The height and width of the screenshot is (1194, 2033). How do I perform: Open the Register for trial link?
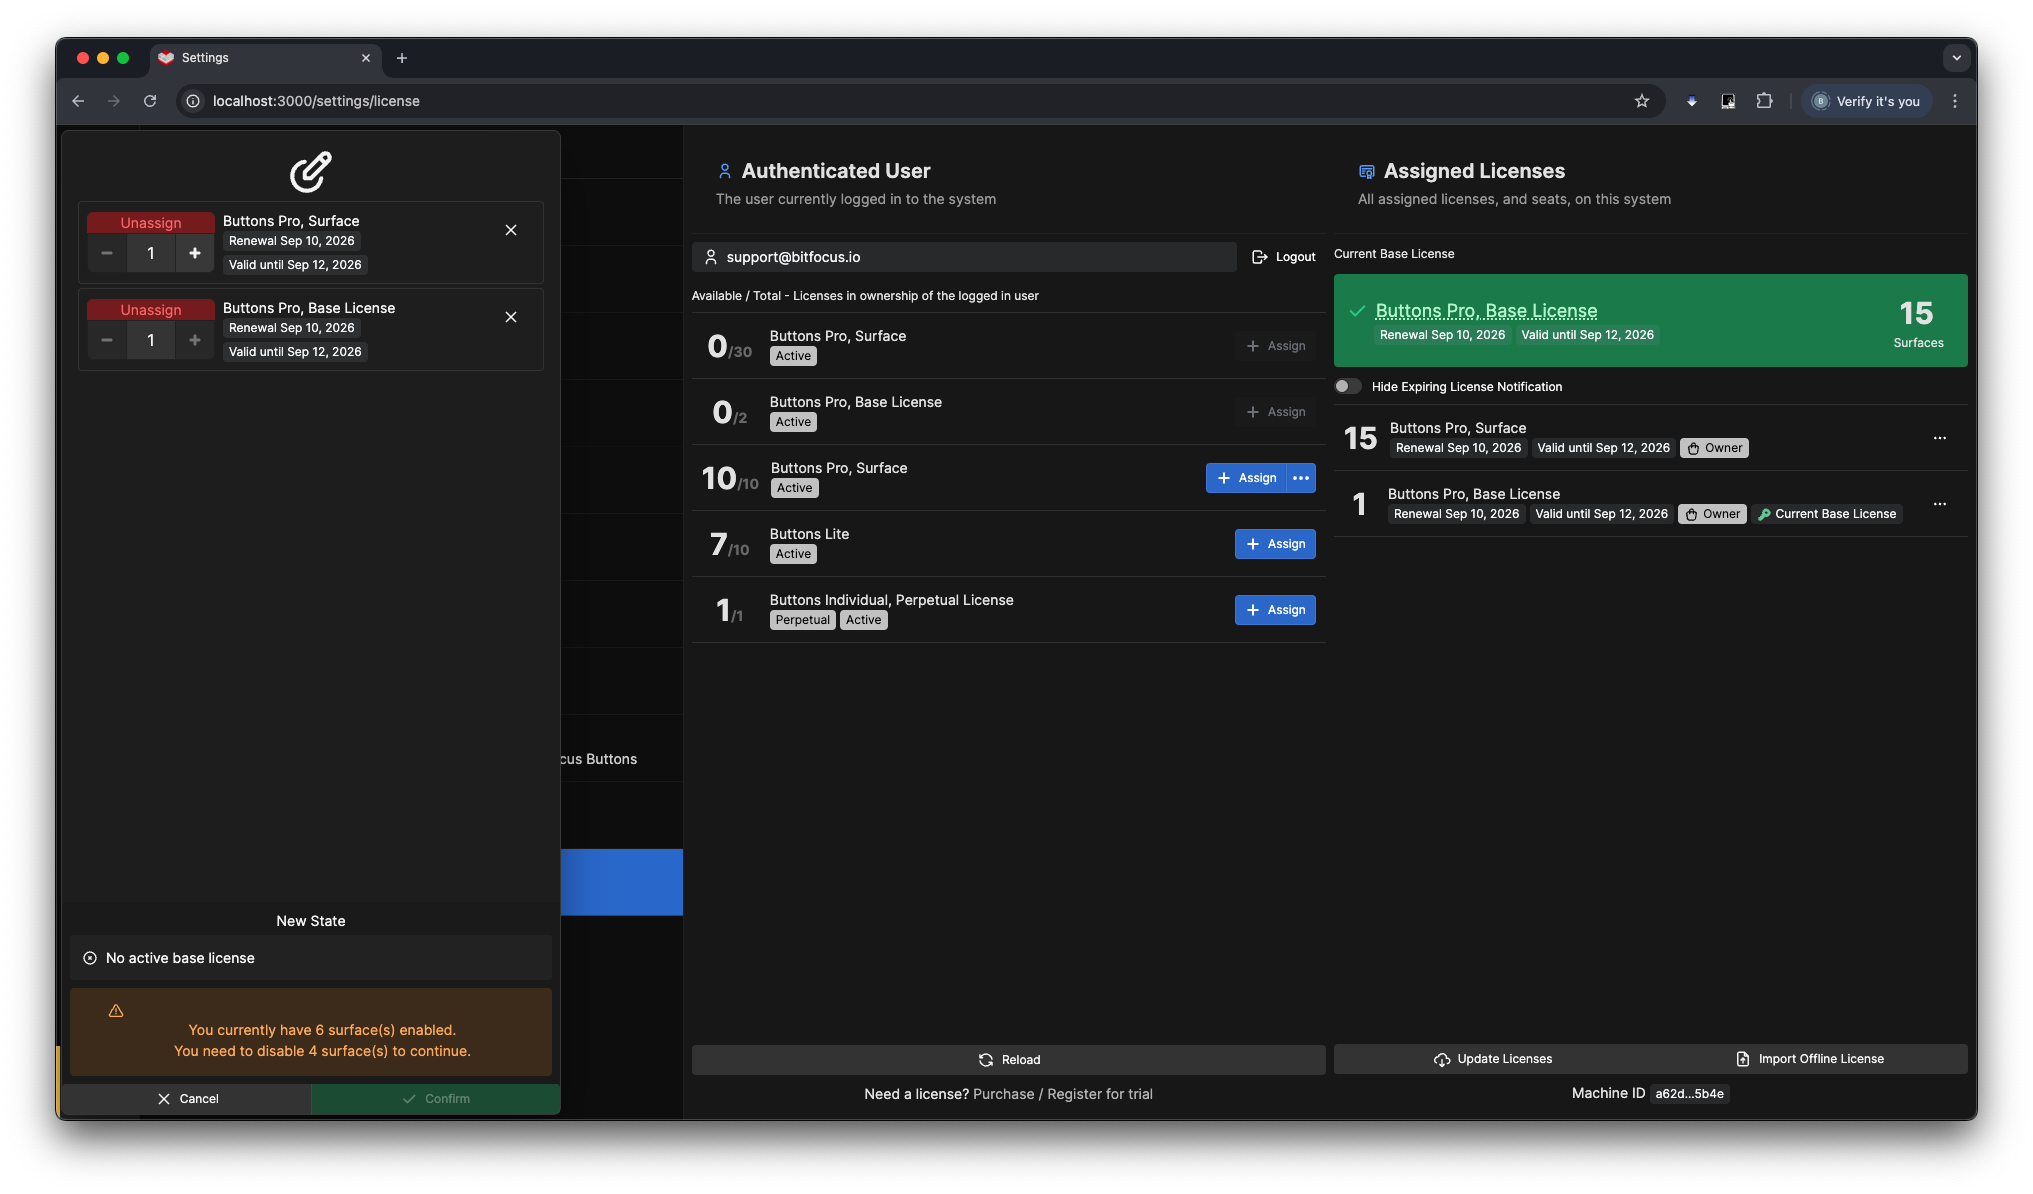tap(1100, 1094)
